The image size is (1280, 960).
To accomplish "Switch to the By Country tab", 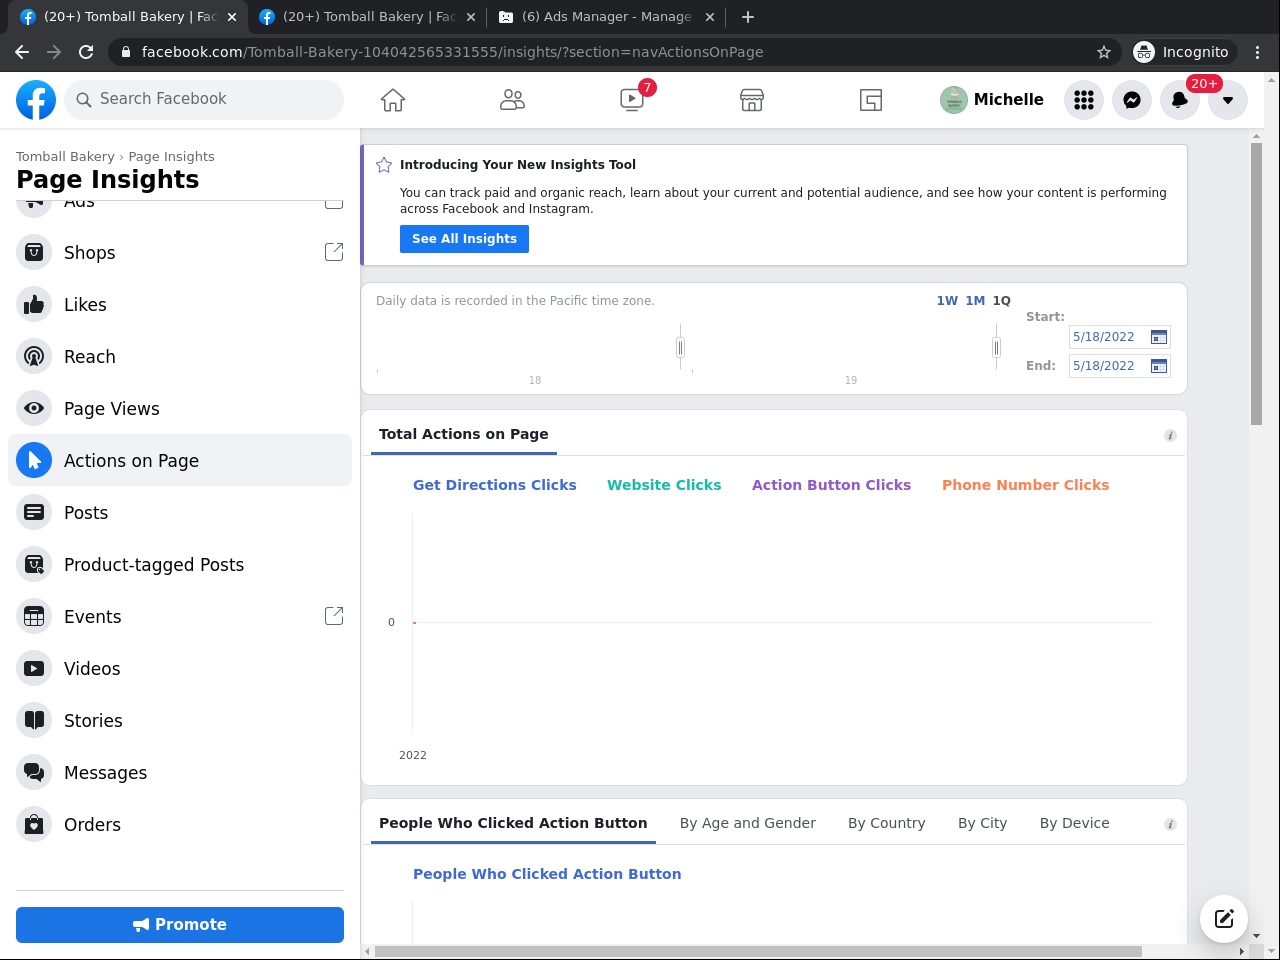I will click(x=887, y=823).
